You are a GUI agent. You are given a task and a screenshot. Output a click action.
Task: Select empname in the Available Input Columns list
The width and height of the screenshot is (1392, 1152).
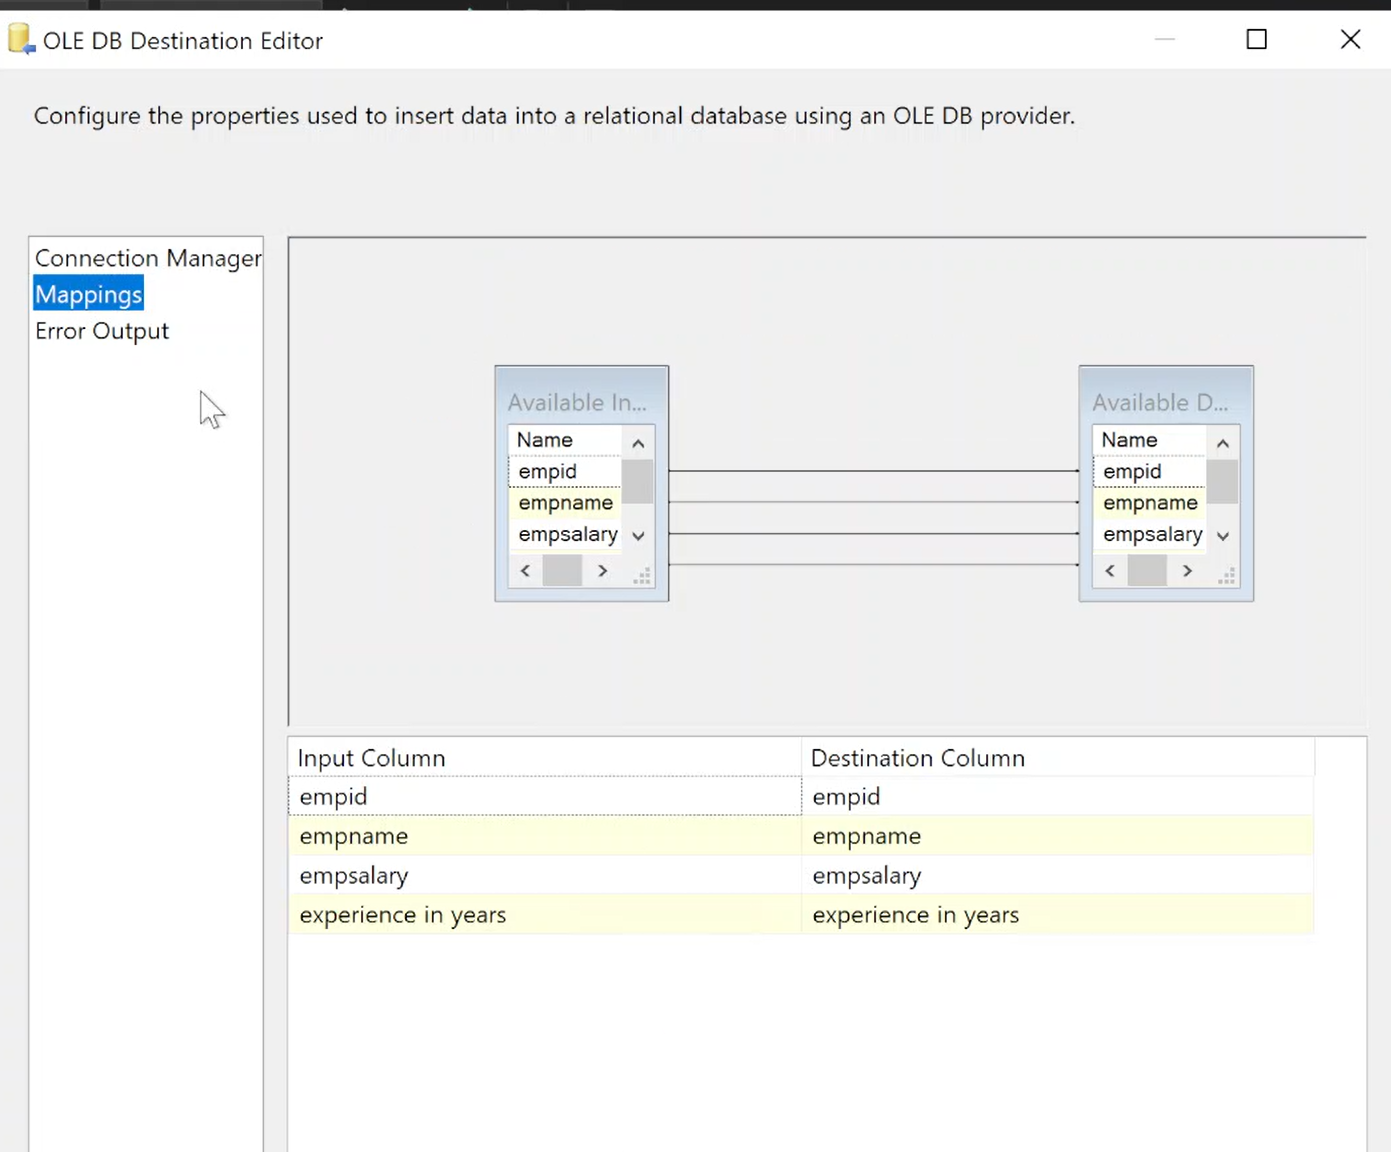click(565, 502)
